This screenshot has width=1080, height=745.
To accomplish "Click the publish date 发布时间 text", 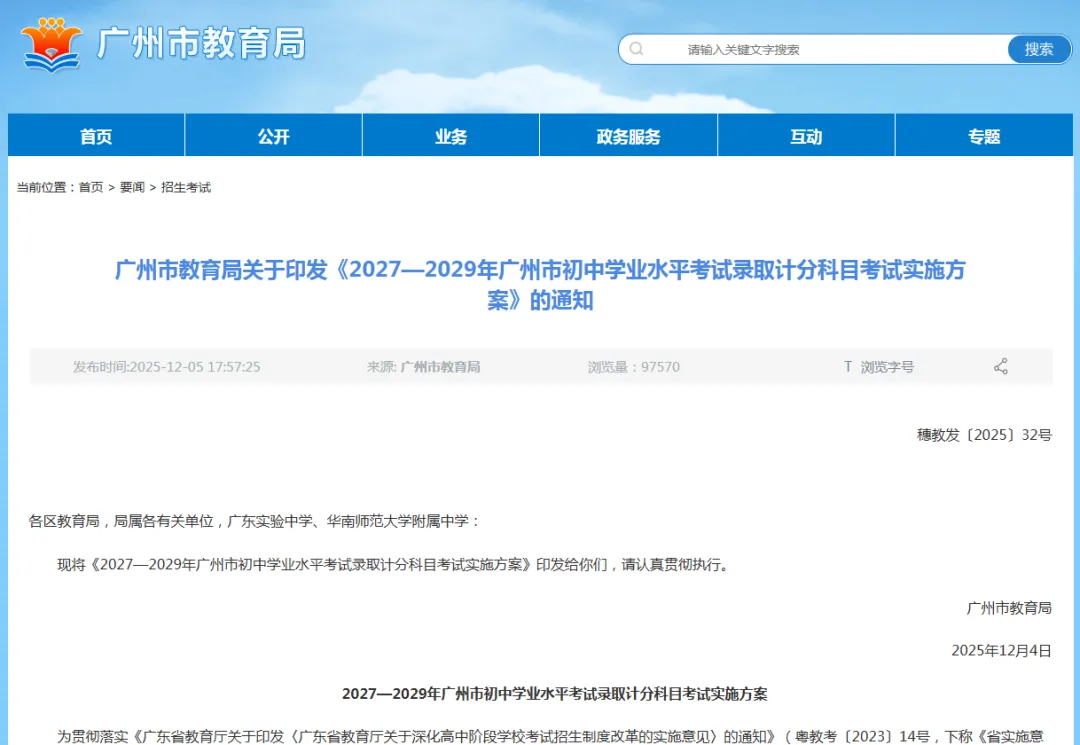I will click(165, 367).
